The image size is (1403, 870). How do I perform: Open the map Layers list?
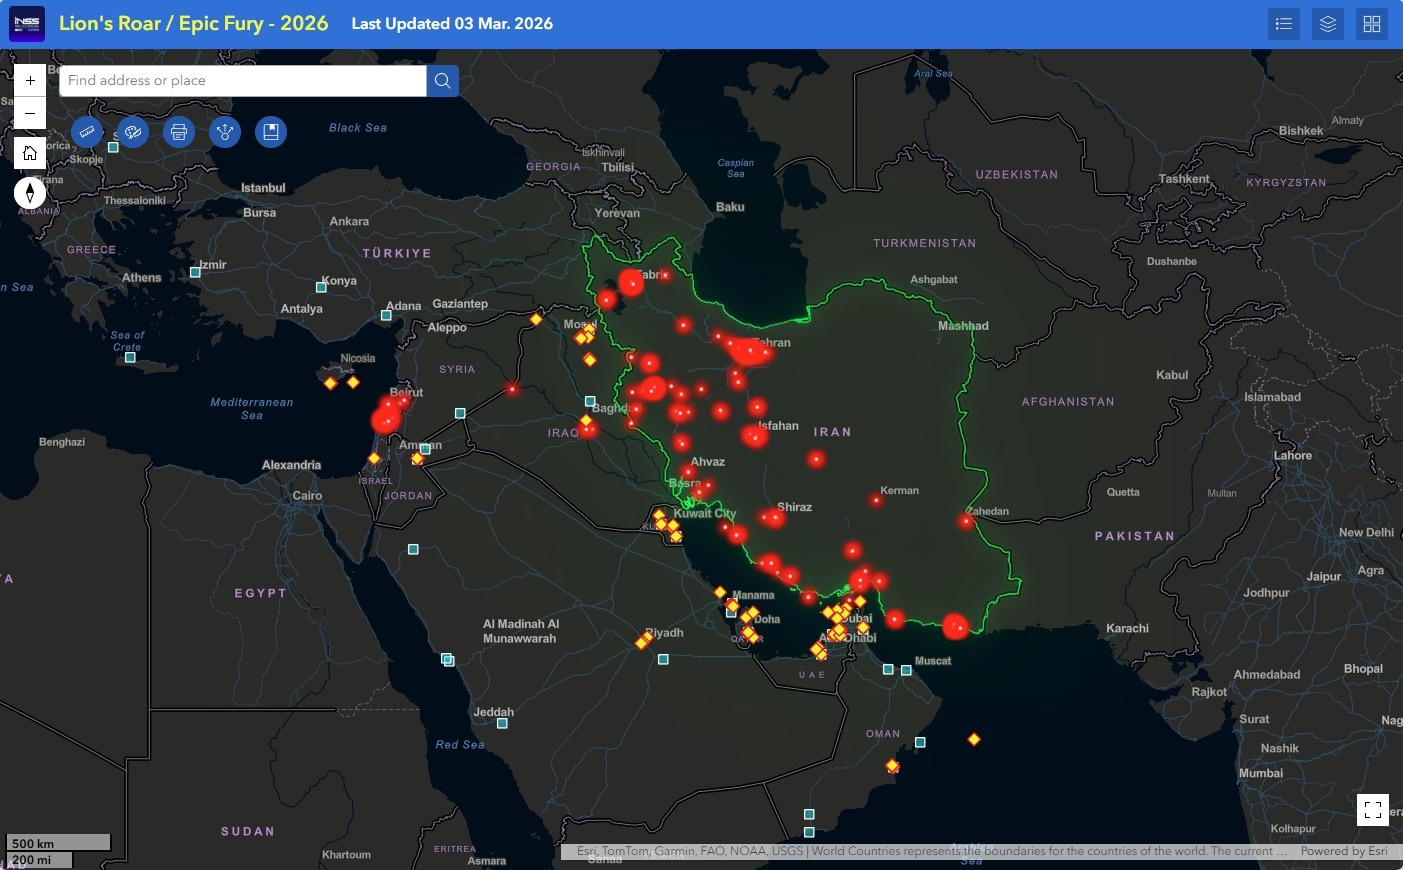click(x=1328, y=24)
